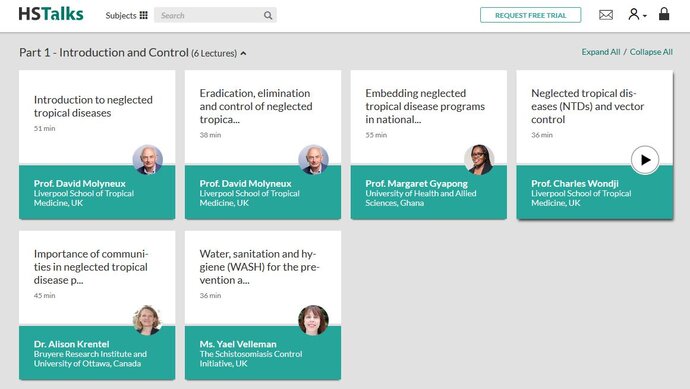The height and width of the screenshot is (389, 690).
Task: Click Collapse All link
Action: tap(651, 52)
